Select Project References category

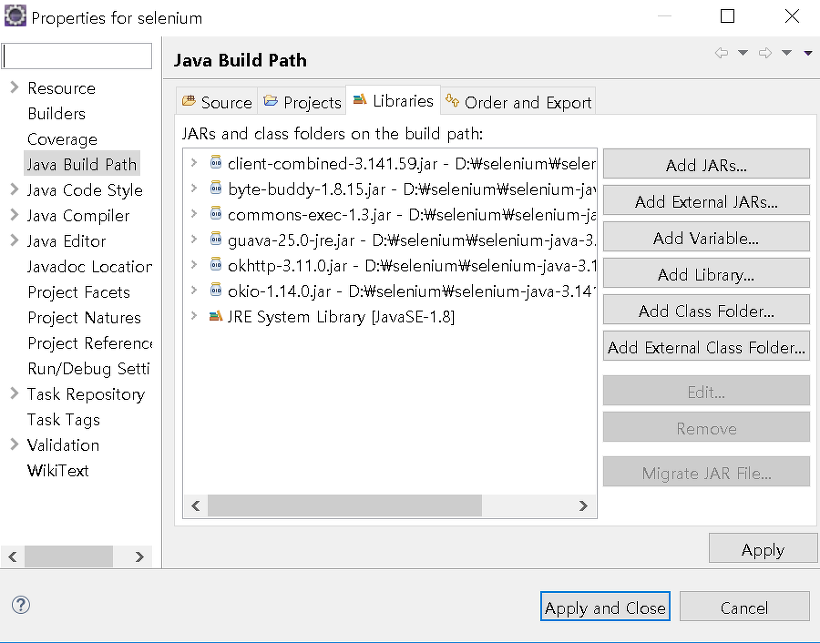click(x=89, y=343)
